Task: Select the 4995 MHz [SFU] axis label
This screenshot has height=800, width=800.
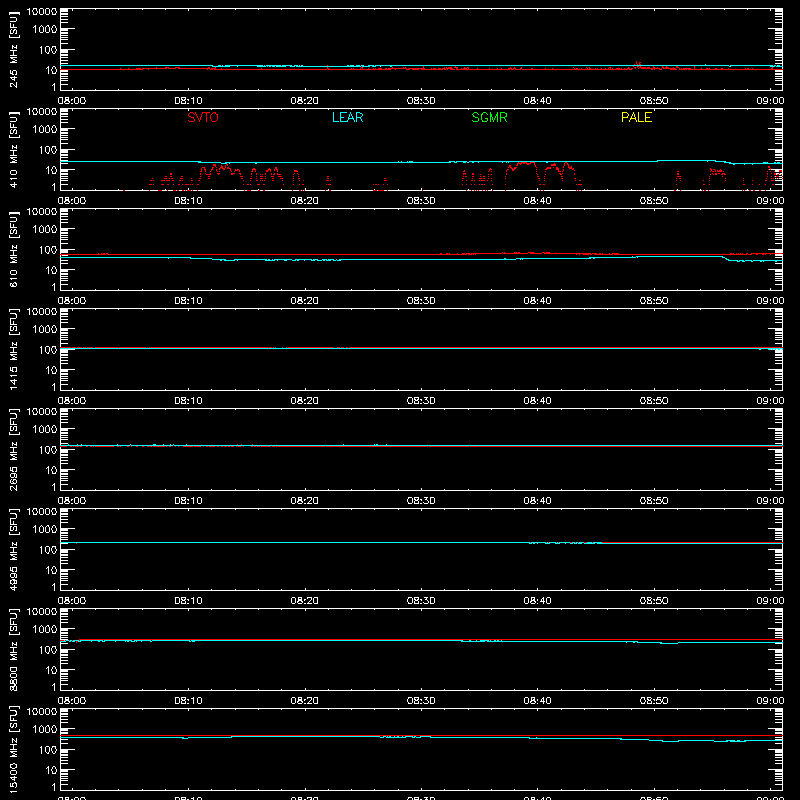Action: [13, 550]
